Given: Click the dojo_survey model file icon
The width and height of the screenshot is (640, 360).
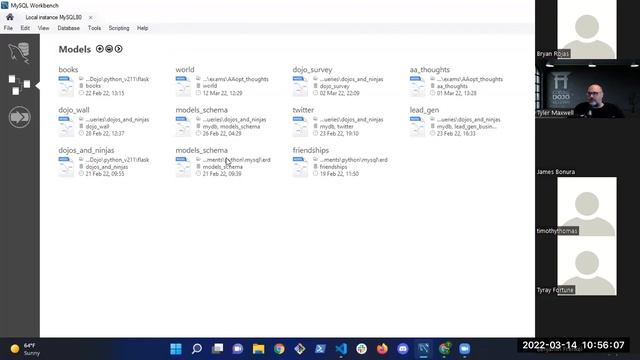Looking at the screenshot, I should click(300, 86).
